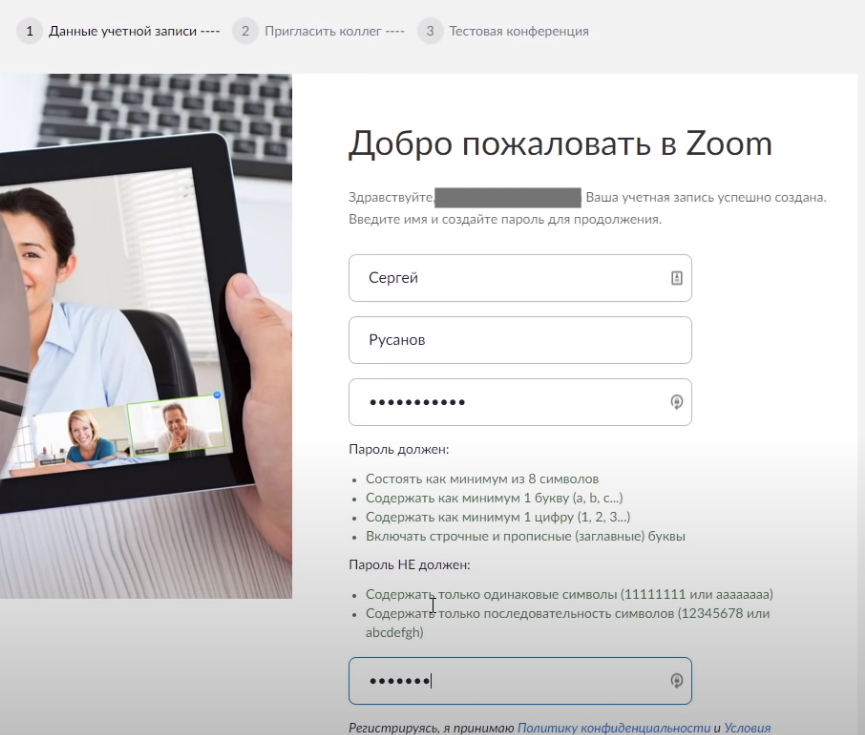Click the step 1 number circle
Image resolution: width=865 pixels, height=735 pixels.
30,31
